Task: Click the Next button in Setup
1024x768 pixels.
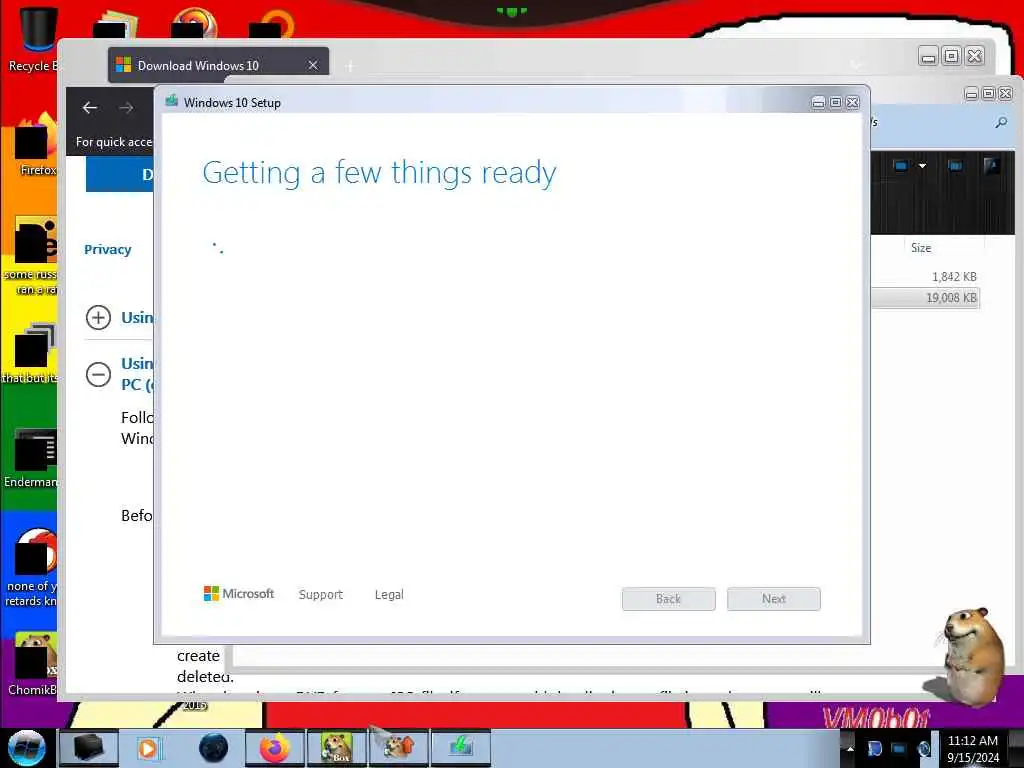Action: 774,599
